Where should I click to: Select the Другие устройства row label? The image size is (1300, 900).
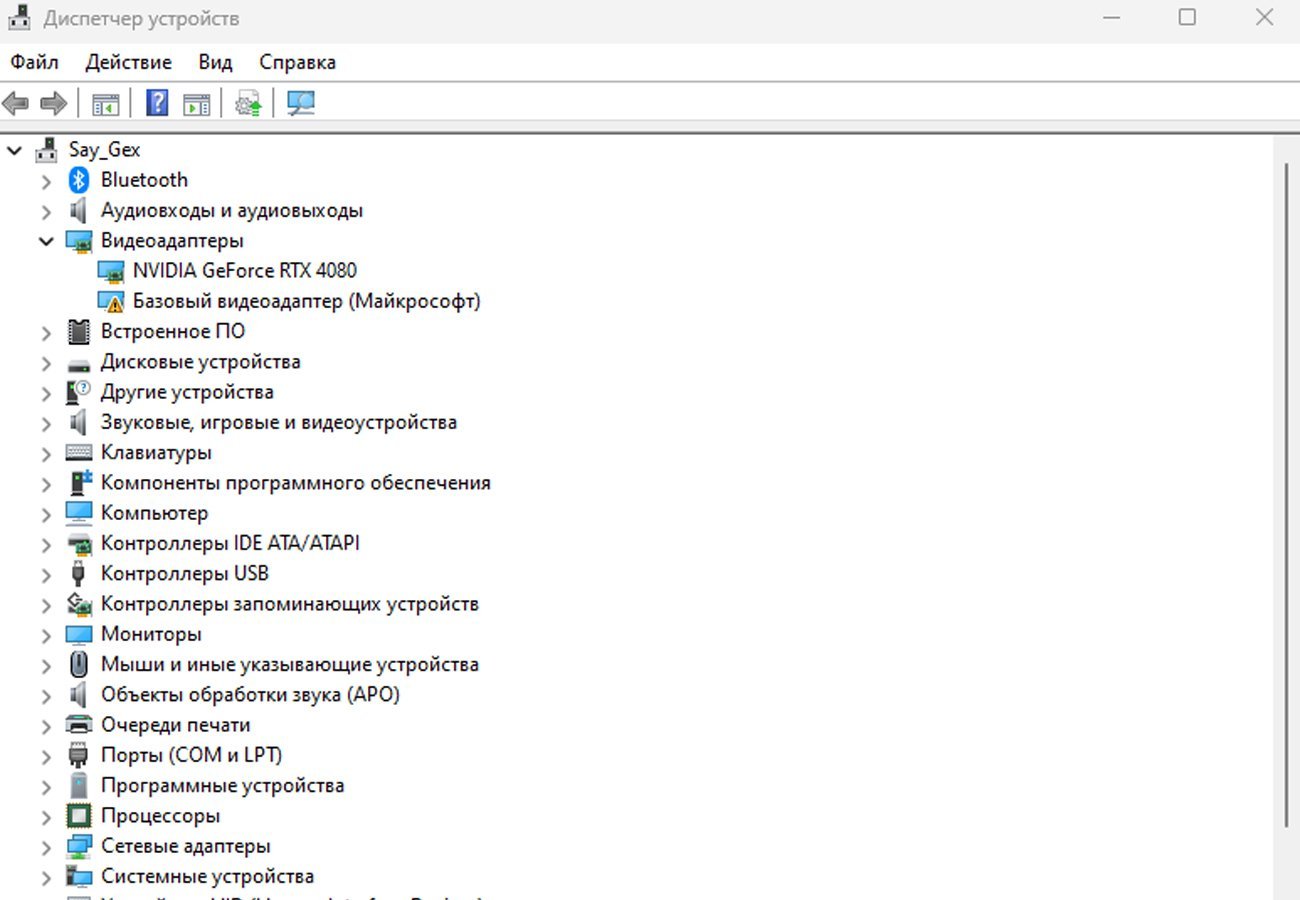[x=187, y=392]
